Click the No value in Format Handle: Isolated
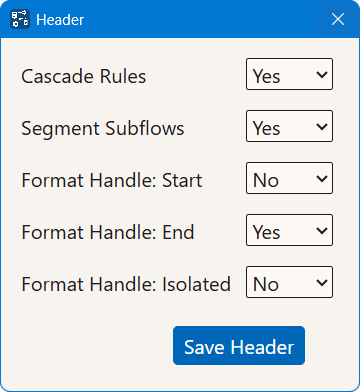Screen dimensions: 360x392 coord(266,284)
